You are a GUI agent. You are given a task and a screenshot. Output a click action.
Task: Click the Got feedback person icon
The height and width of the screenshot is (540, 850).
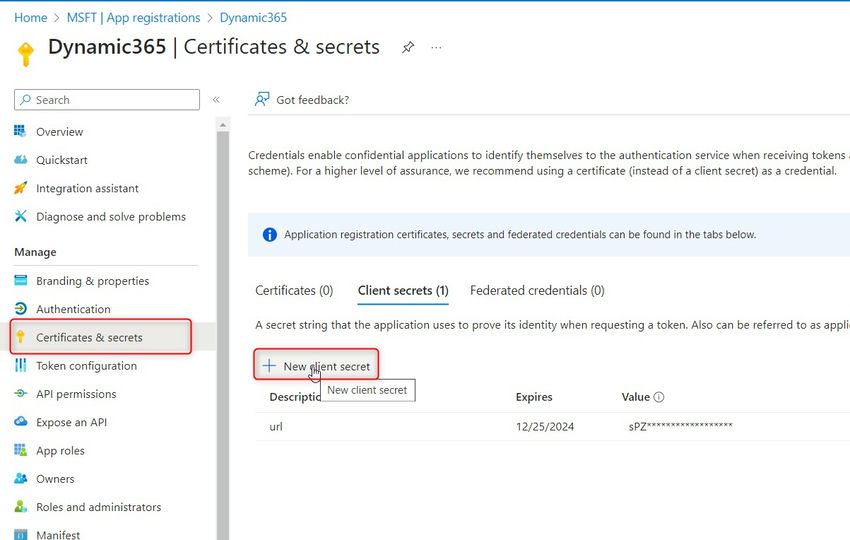(262, 99)
